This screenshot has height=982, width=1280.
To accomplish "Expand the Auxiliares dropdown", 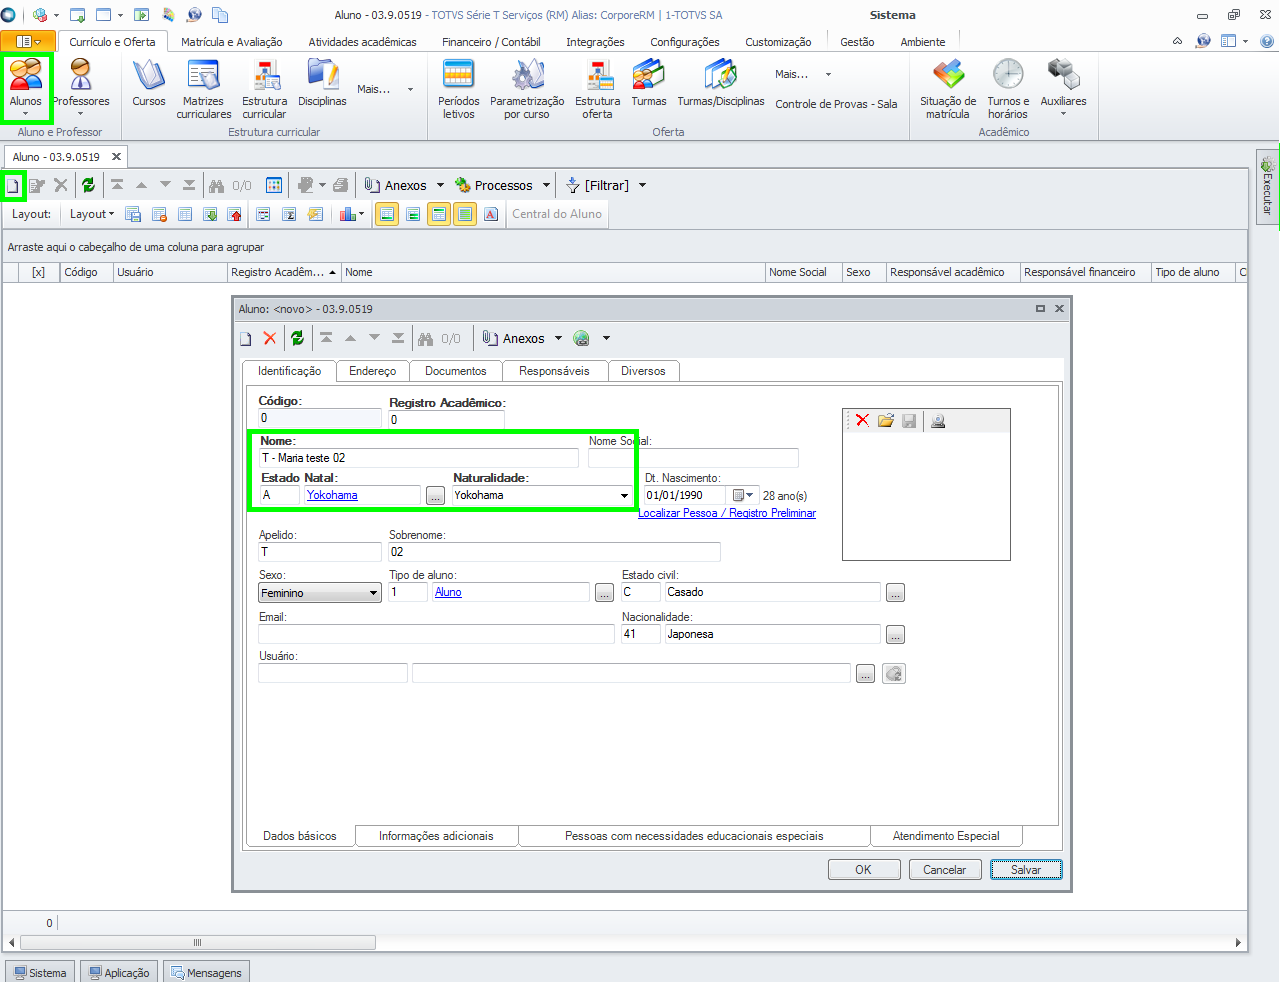I will click(1063, 89).
